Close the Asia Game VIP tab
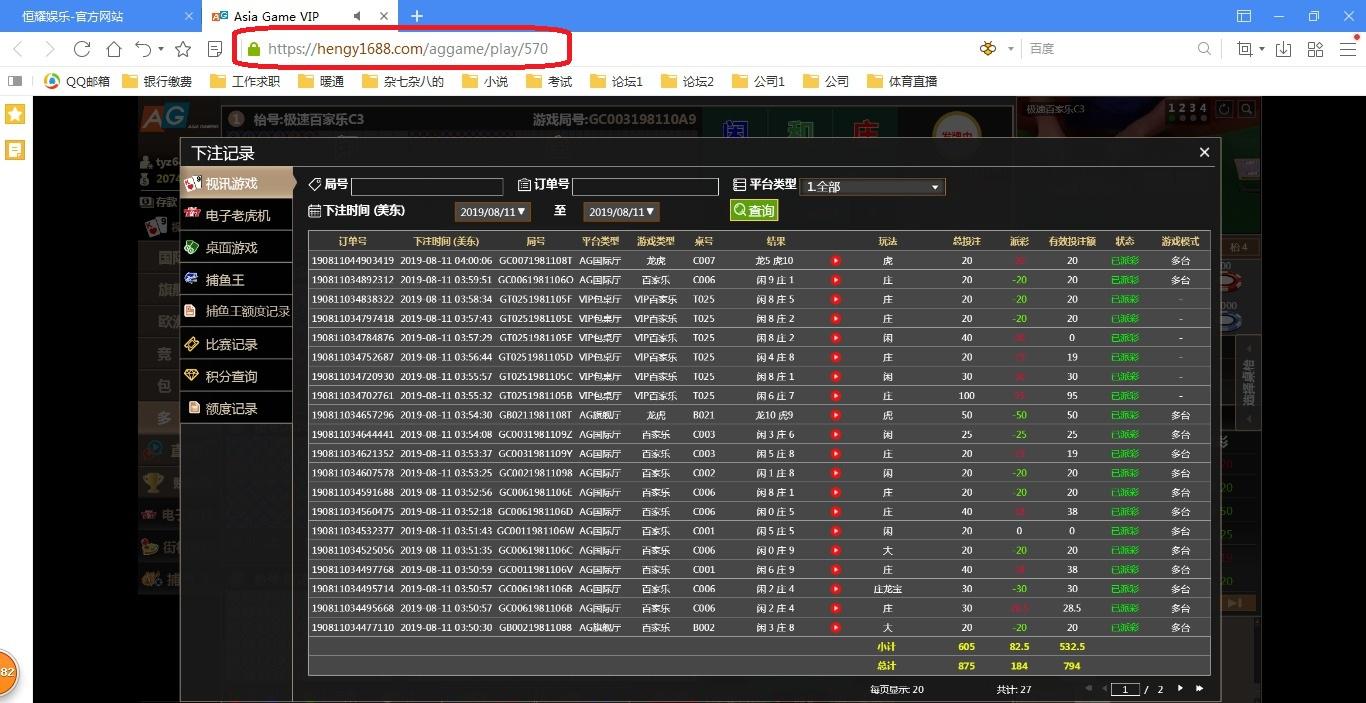 (384, 16)
